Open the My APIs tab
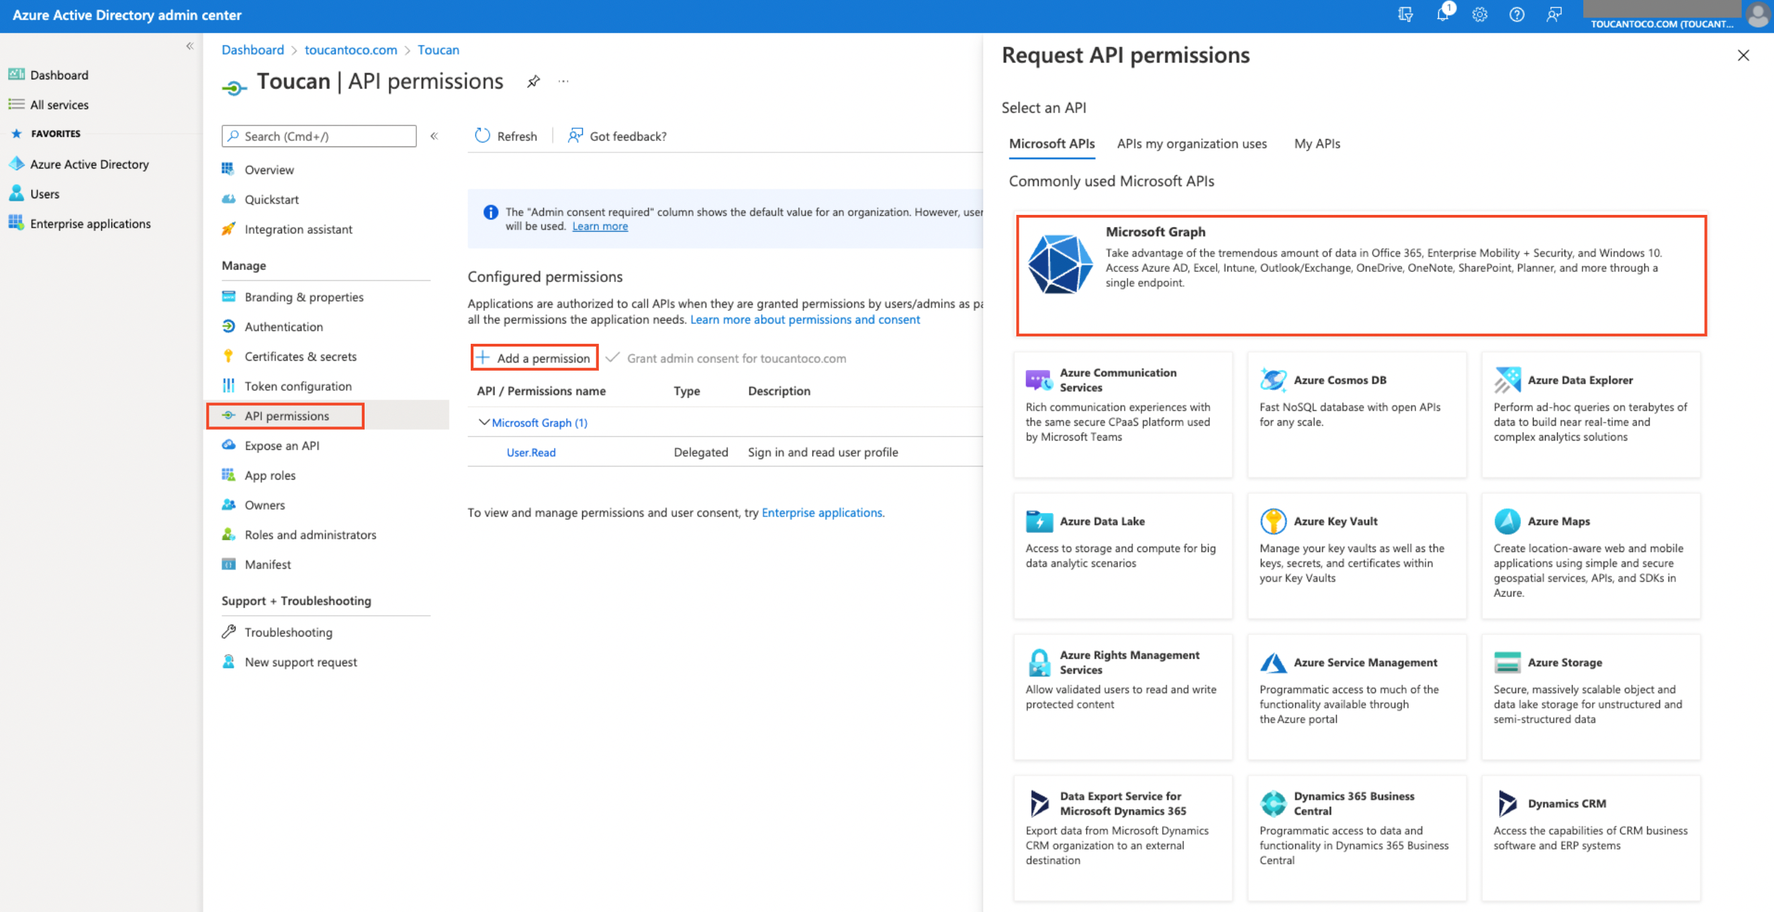The height and width of the screenshot is (912, 1774). pos(1317,143)
